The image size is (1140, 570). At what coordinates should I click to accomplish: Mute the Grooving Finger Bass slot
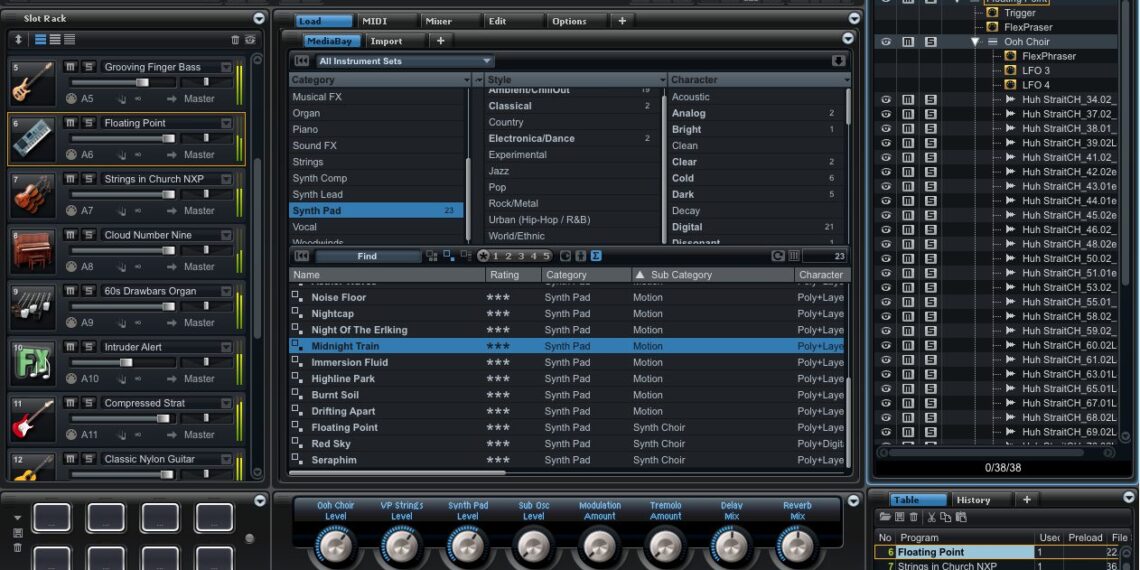coord(71,67)
